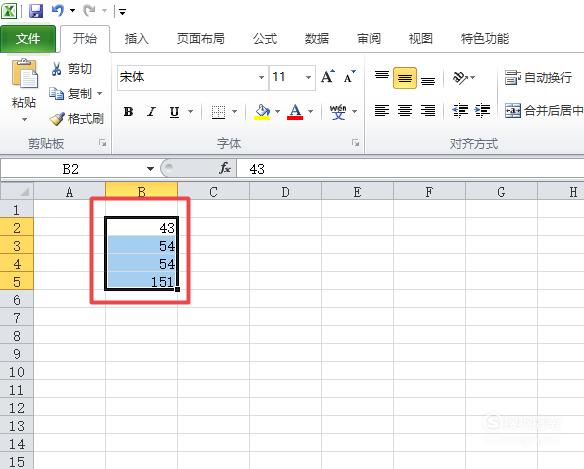Toggle Bold formatting
Screen dimensions: 584x469
128,111
